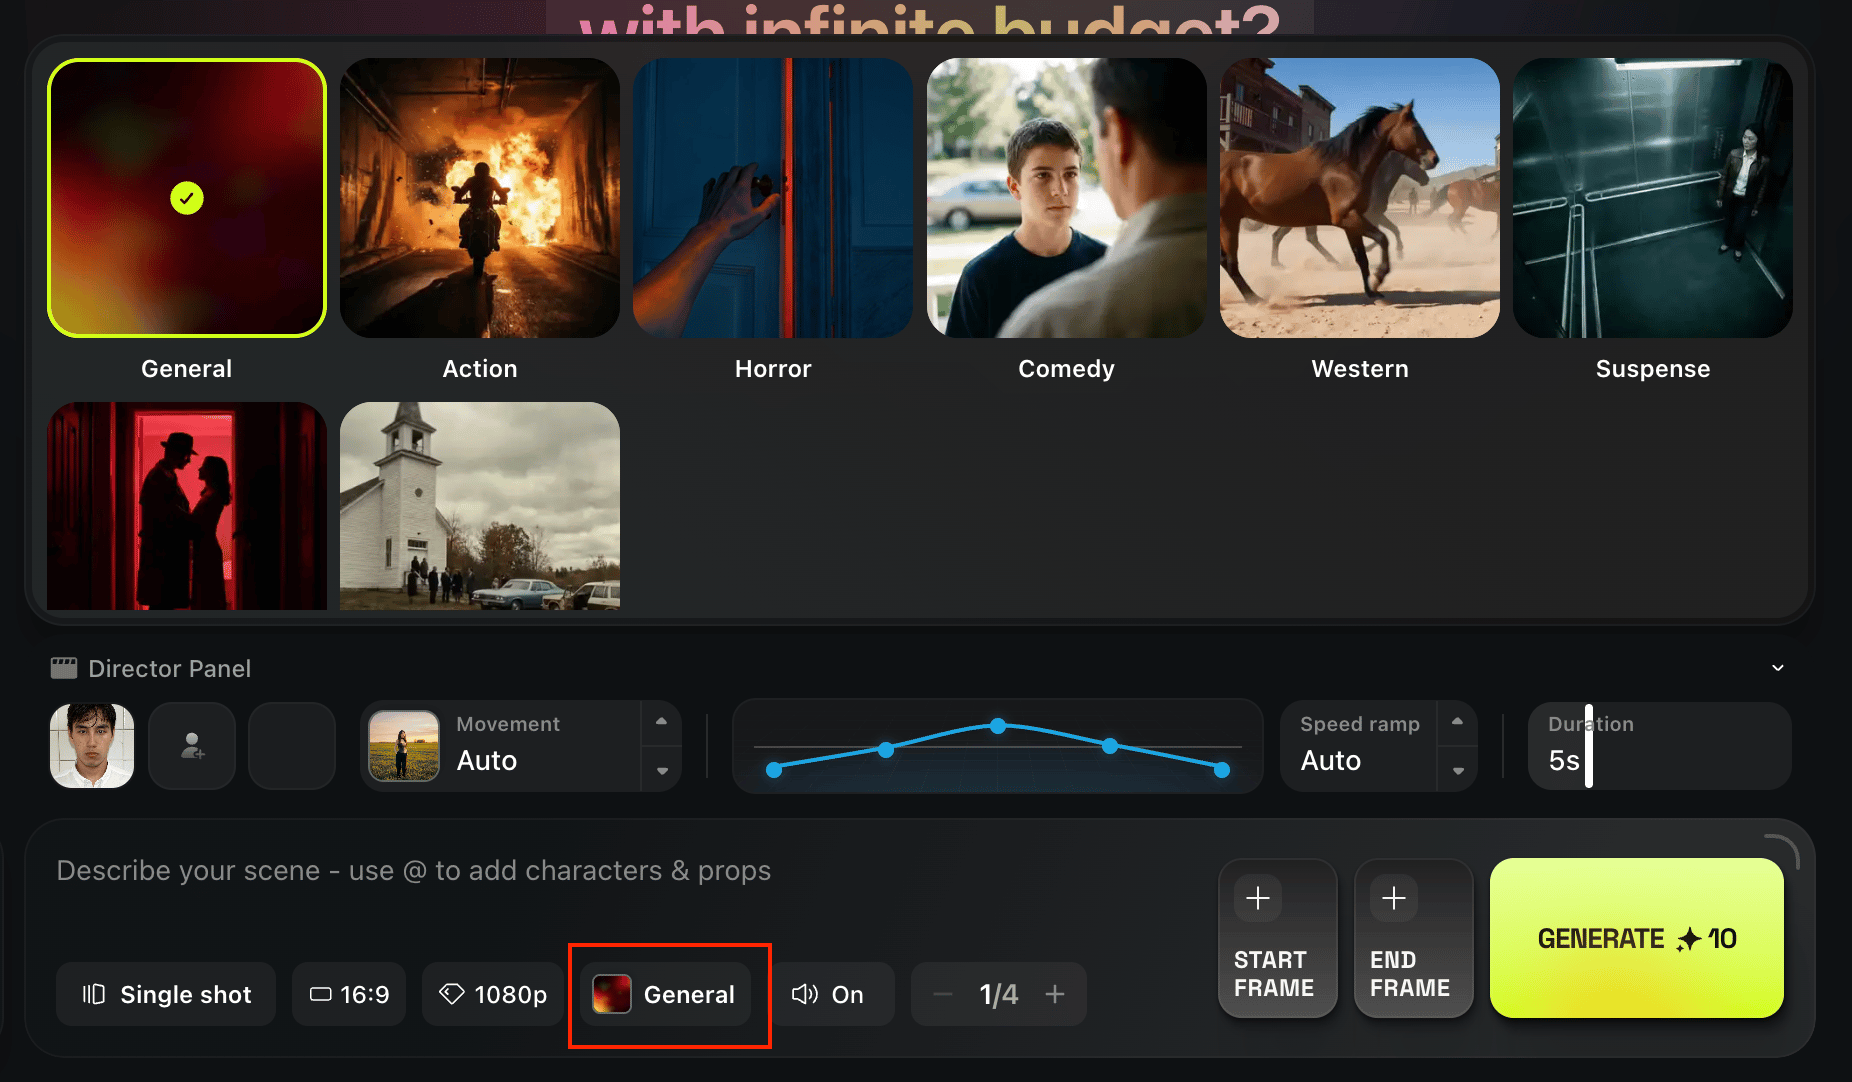Screen dimensions: 1852x1082
Task: Open the 1080p resolution selector
Action: click(x=493, y=994)
